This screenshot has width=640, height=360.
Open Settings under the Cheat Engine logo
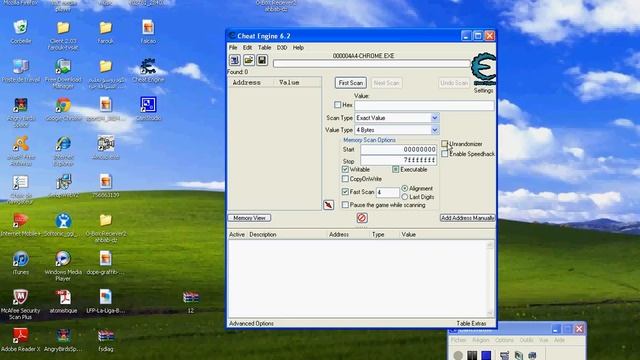[483, 90]
